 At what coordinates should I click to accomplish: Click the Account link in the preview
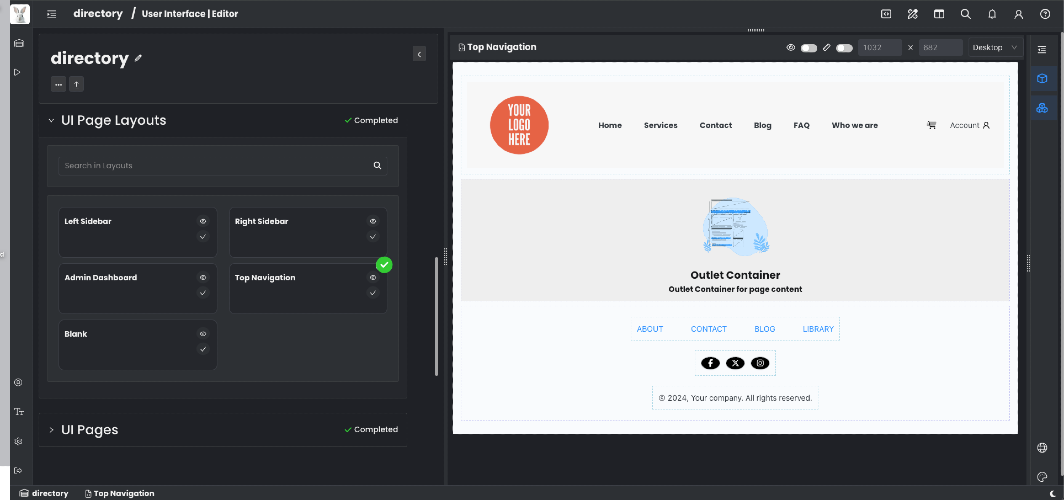[970, 126]
